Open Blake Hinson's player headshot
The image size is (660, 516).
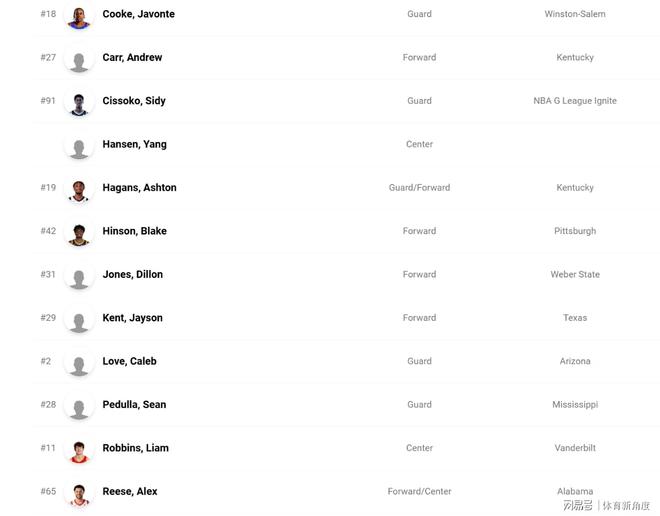79,231
